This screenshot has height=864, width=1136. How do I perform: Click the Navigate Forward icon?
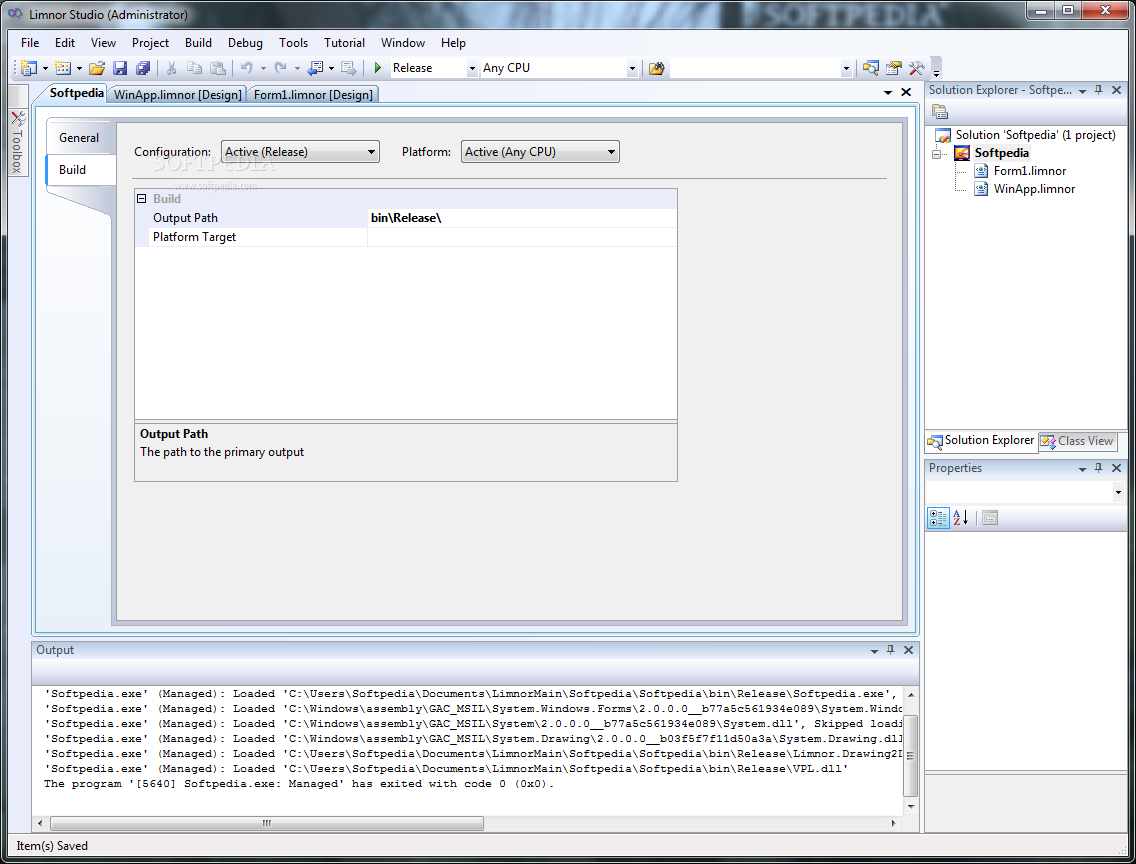[348, 68]
